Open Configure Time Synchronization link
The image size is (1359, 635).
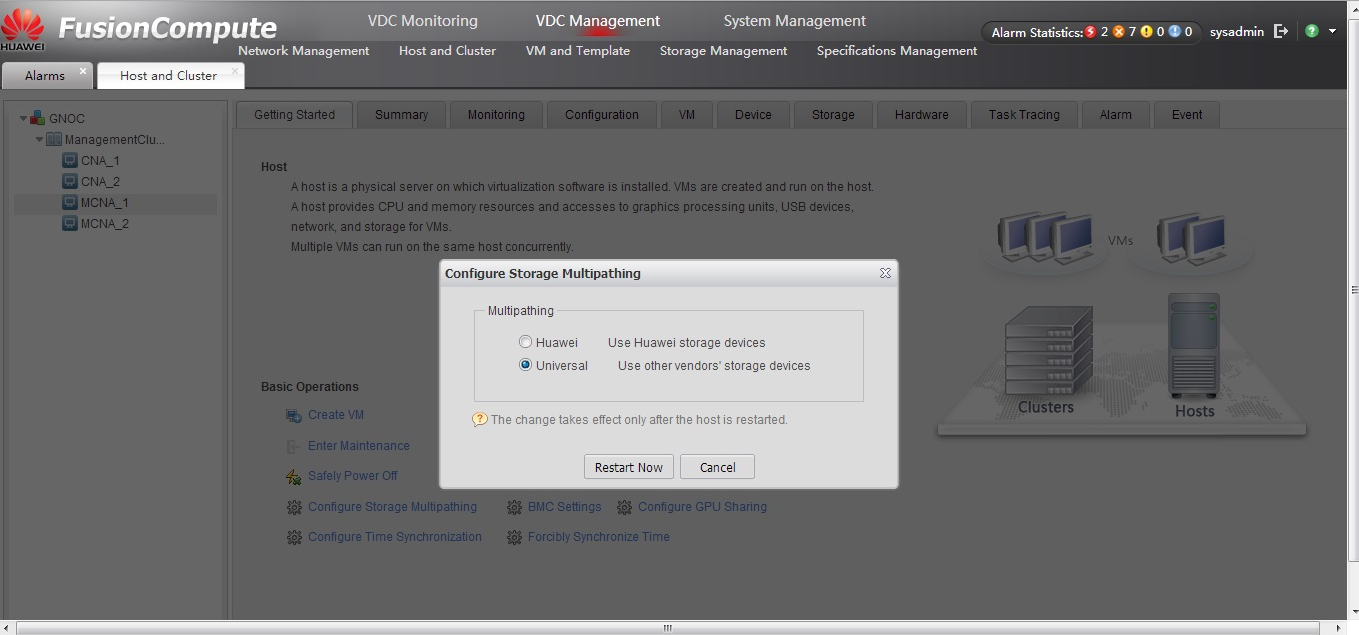[x=395, y=537]
